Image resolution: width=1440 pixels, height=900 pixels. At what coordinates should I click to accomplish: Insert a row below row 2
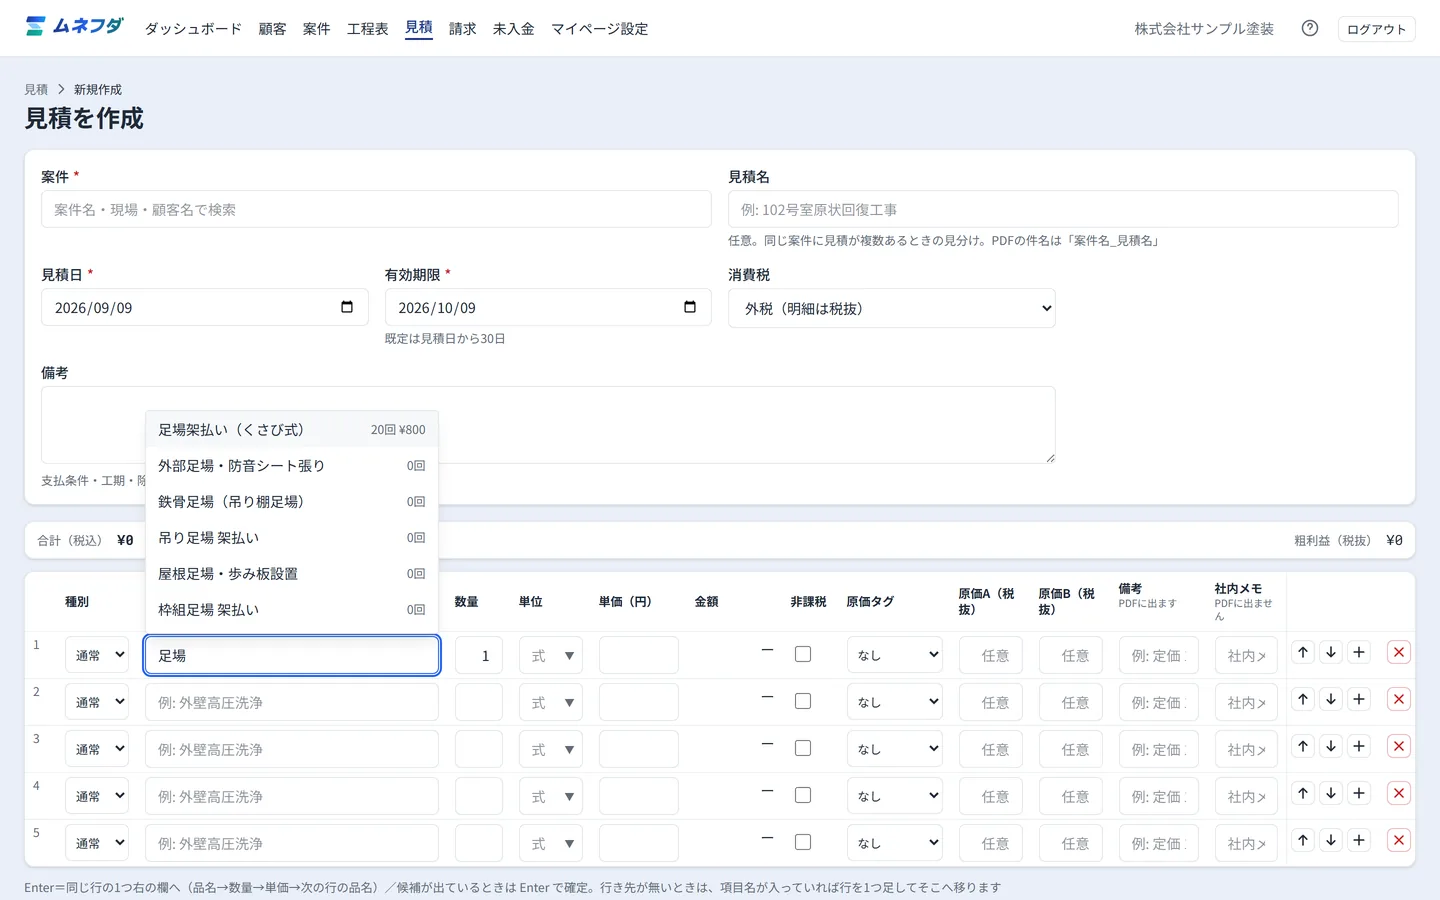pyautogui.click(x=1359, y=699)
